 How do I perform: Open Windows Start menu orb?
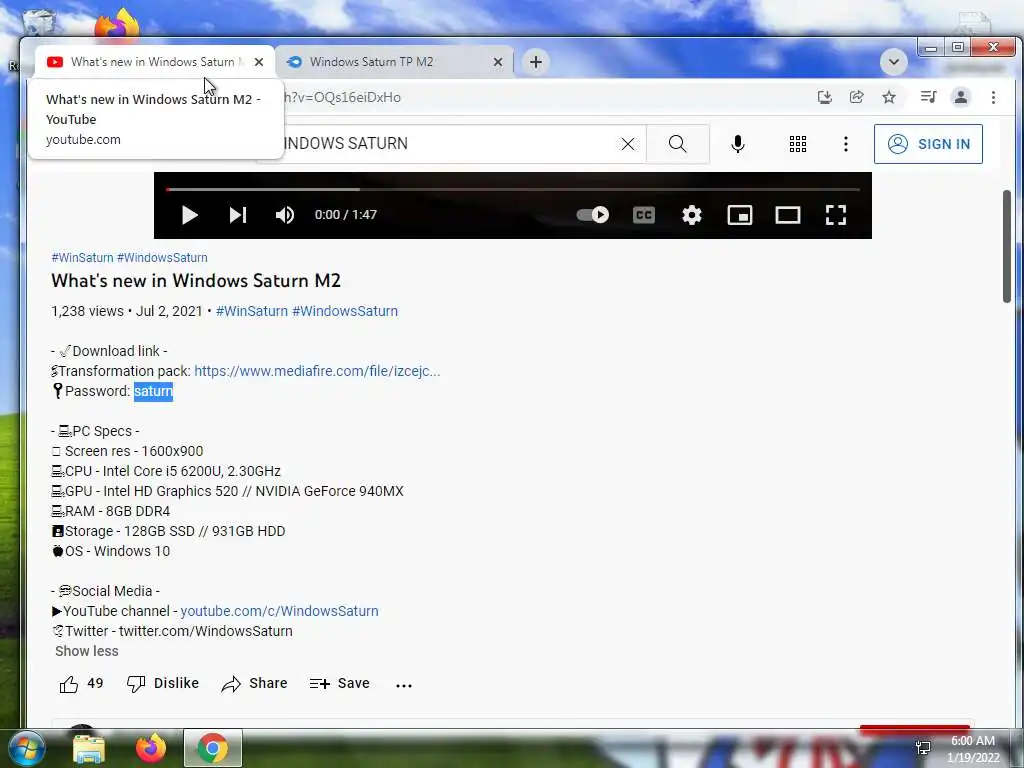(x=26, y=748)
